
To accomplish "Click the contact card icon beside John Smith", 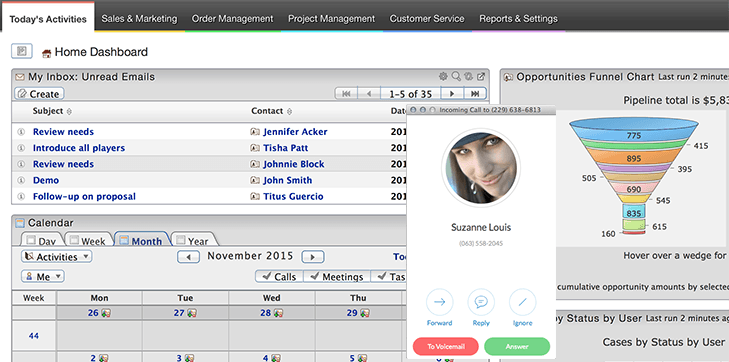I will point(255,180).
